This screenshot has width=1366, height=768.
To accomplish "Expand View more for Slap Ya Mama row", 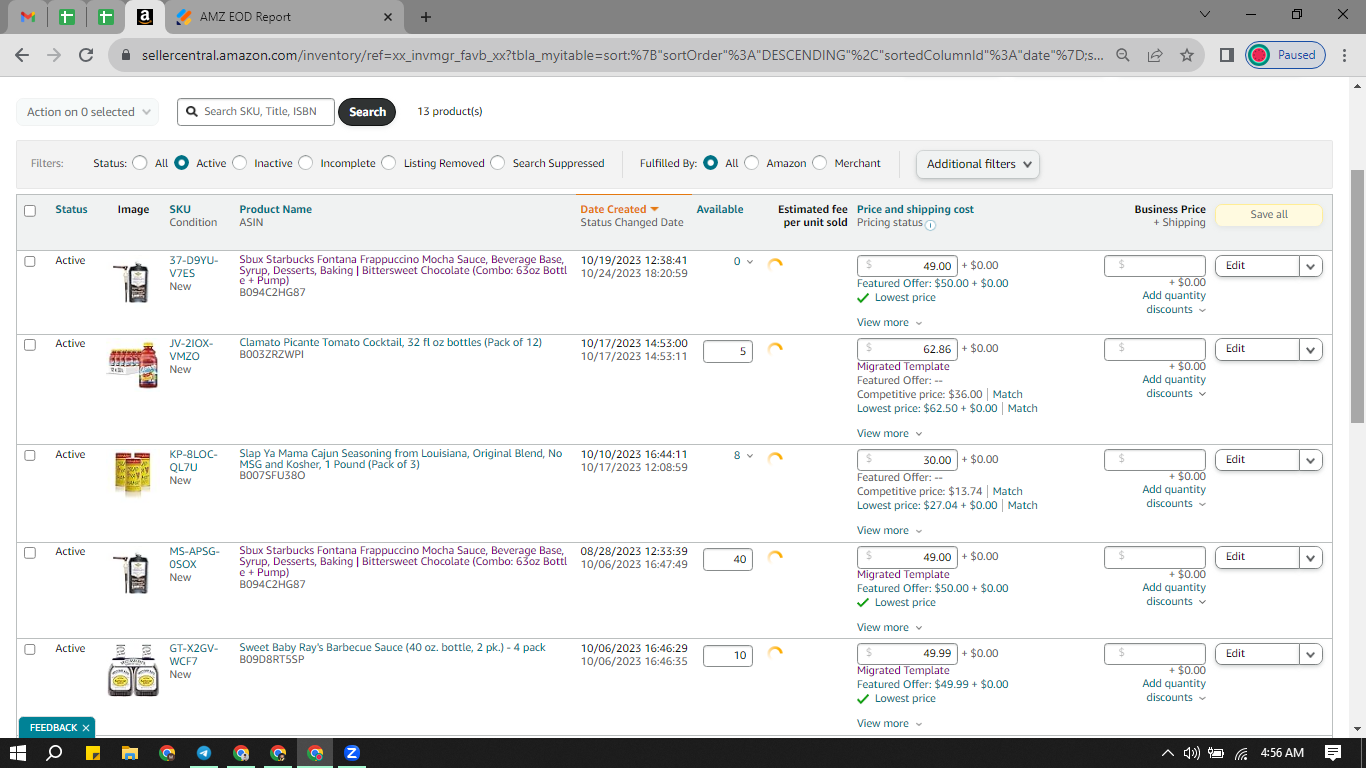I will point(889,531).
